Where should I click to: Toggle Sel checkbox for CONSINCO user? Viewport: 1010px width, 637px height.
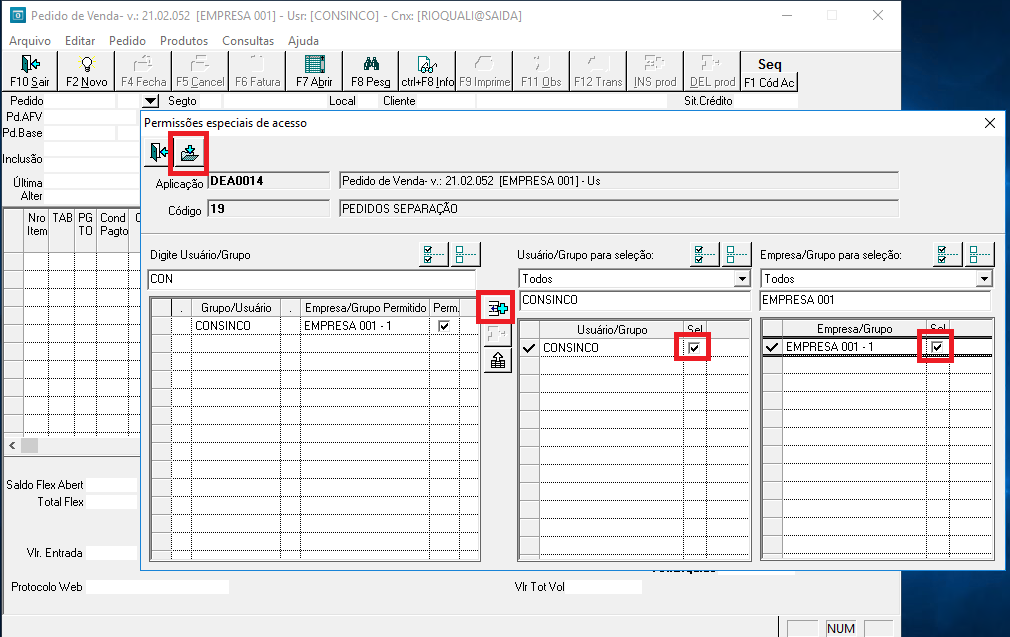tap(694, 348)
